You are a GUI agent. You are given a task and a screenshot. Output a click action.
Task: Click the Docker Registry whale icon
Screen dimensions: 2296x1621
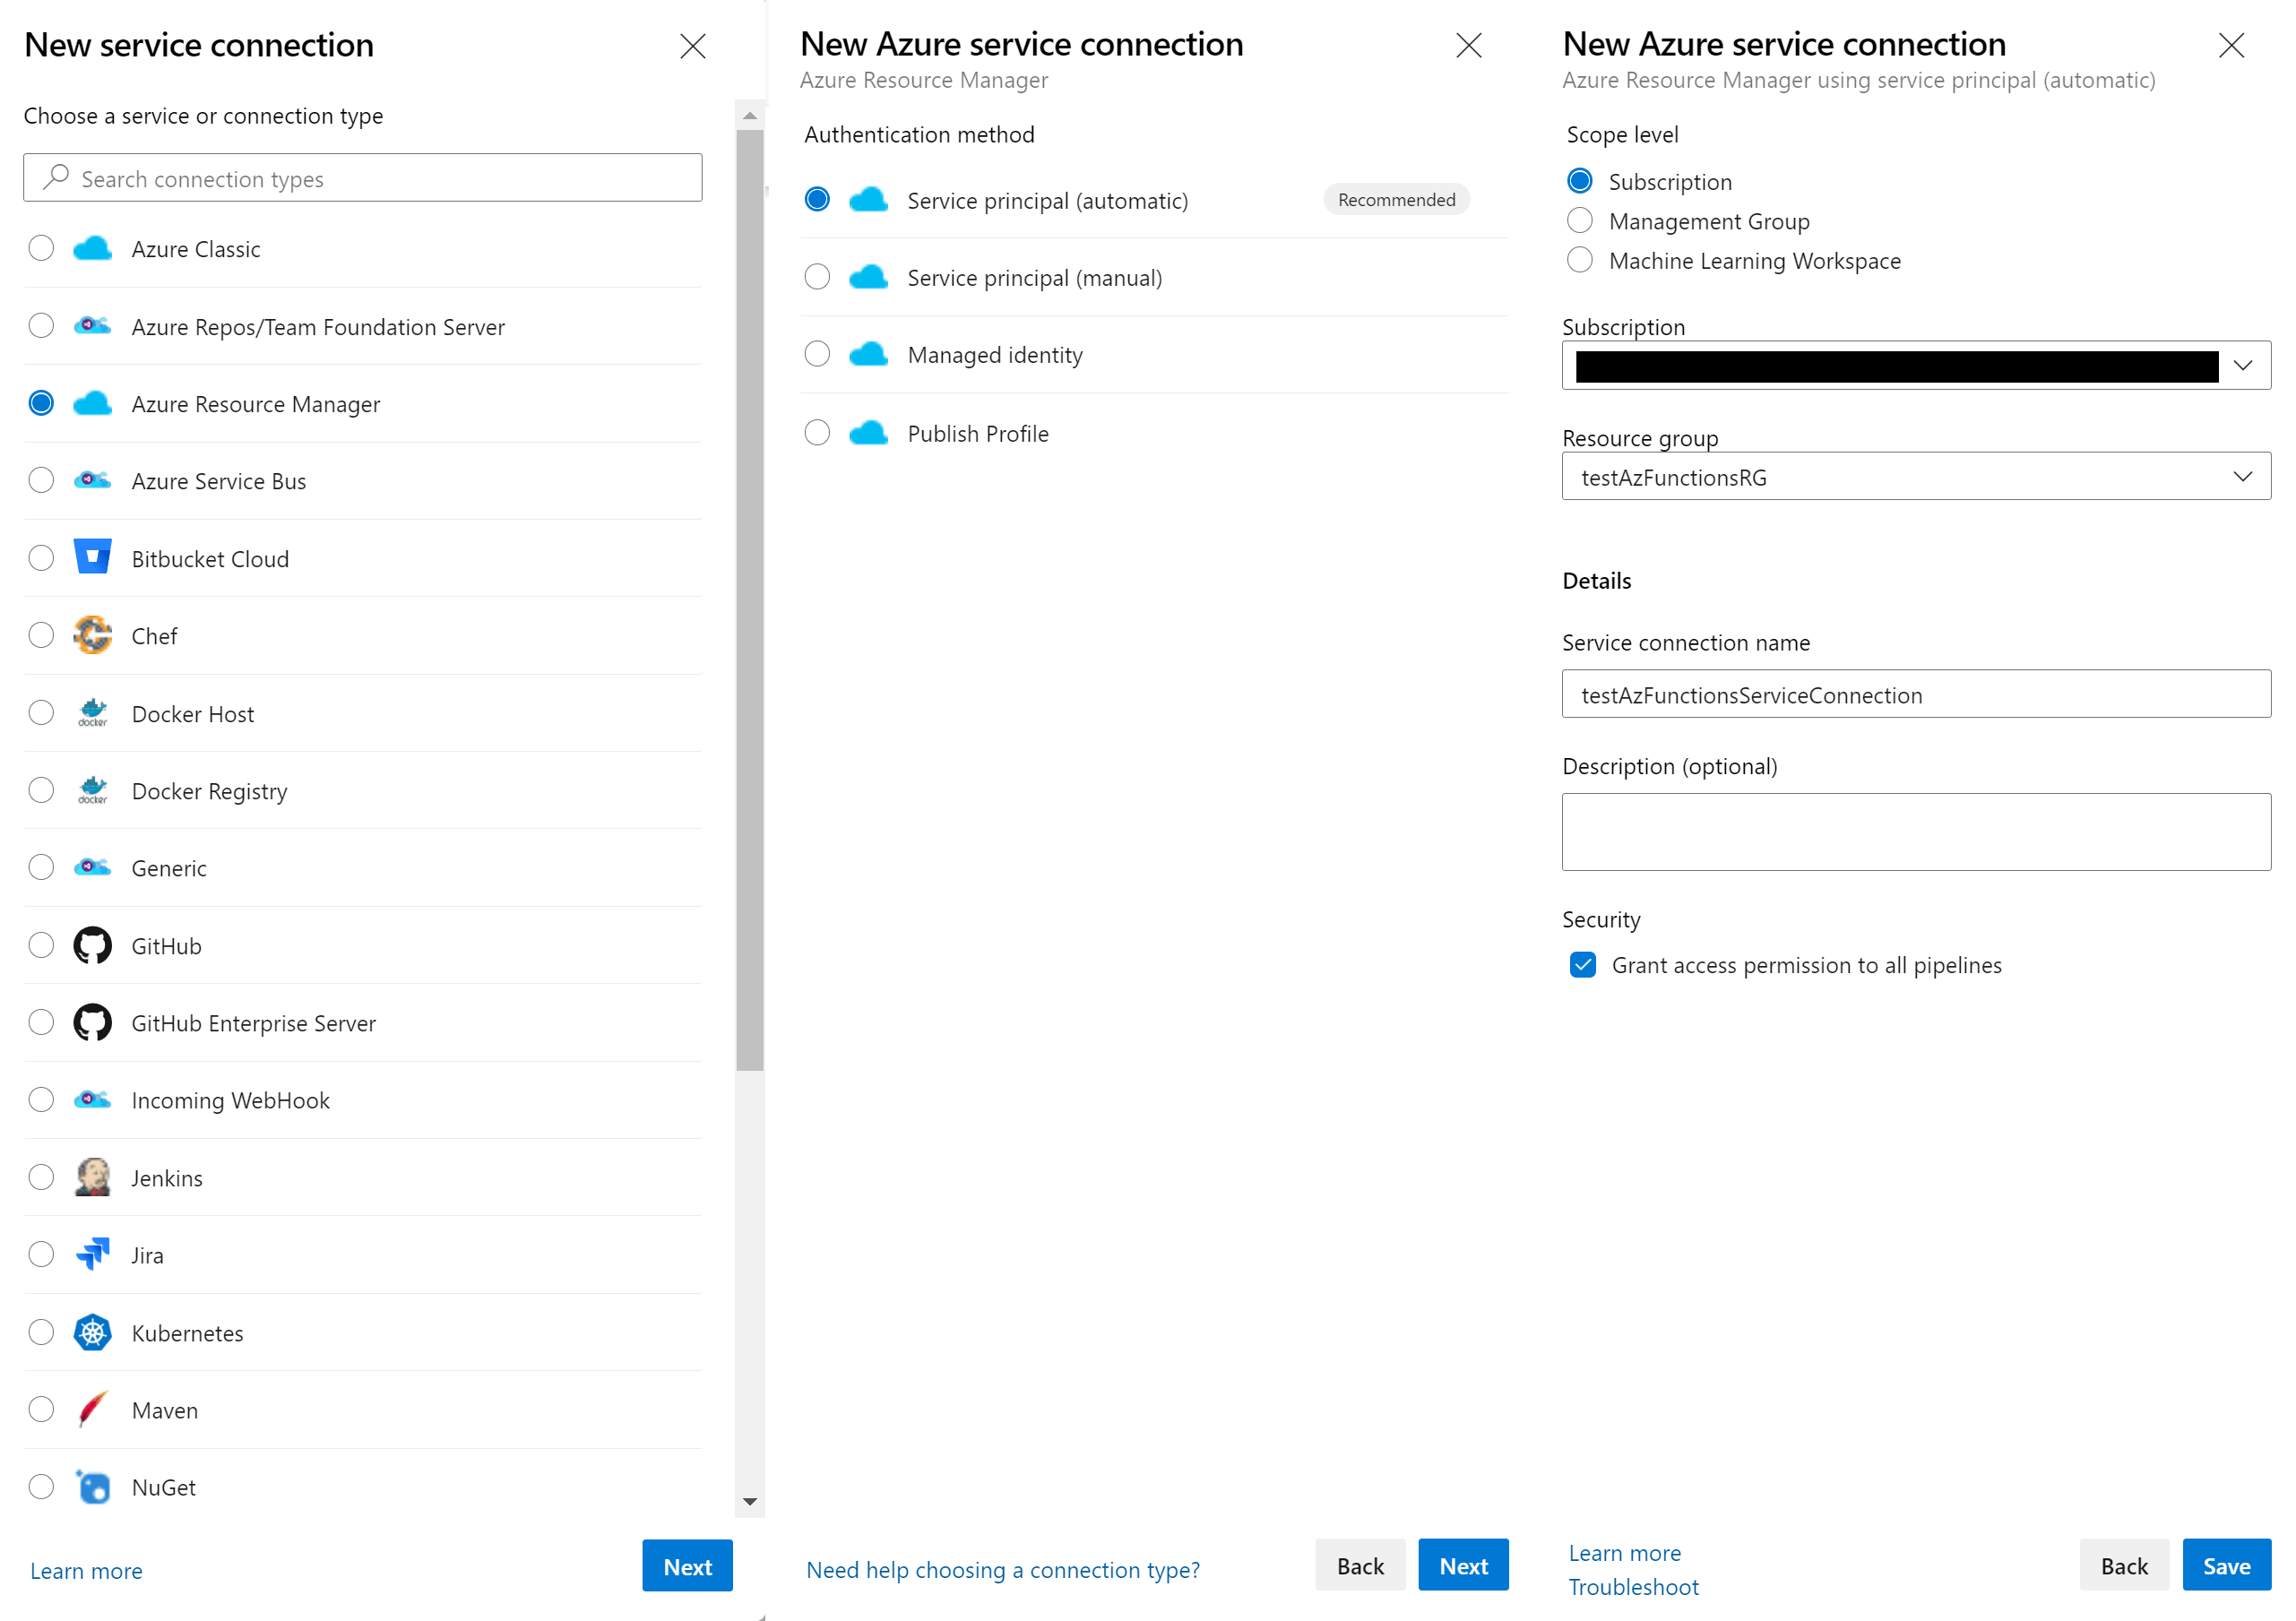92,790
